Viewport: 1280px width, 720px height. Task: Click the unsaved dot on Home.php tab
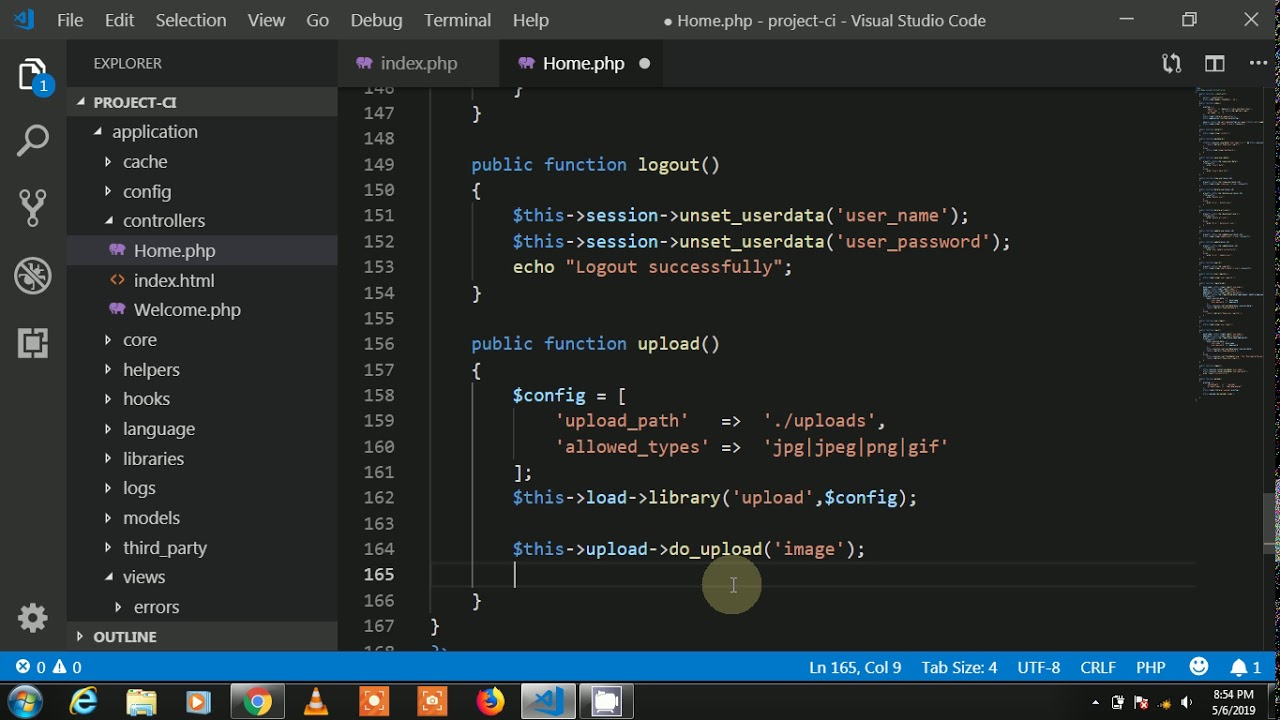(x=644, y=64)
